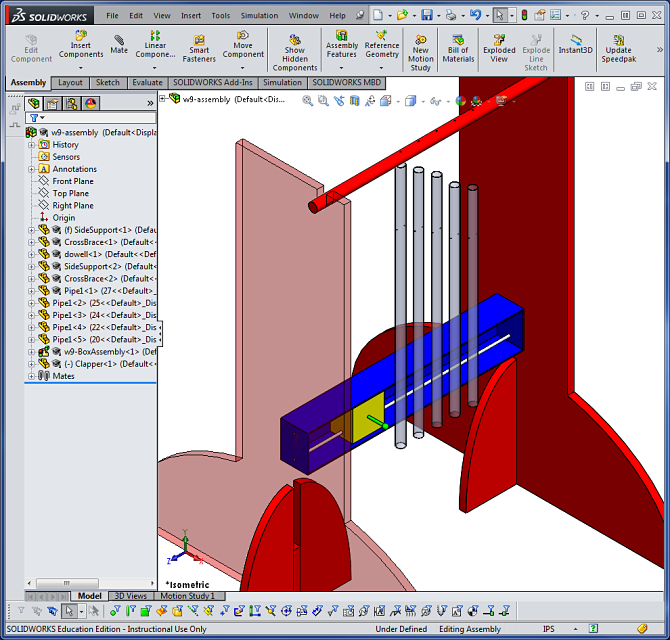This screenshot has height=640, width=670.
Task: Toggle Instant3D tool
Action: tap(576, 44)
